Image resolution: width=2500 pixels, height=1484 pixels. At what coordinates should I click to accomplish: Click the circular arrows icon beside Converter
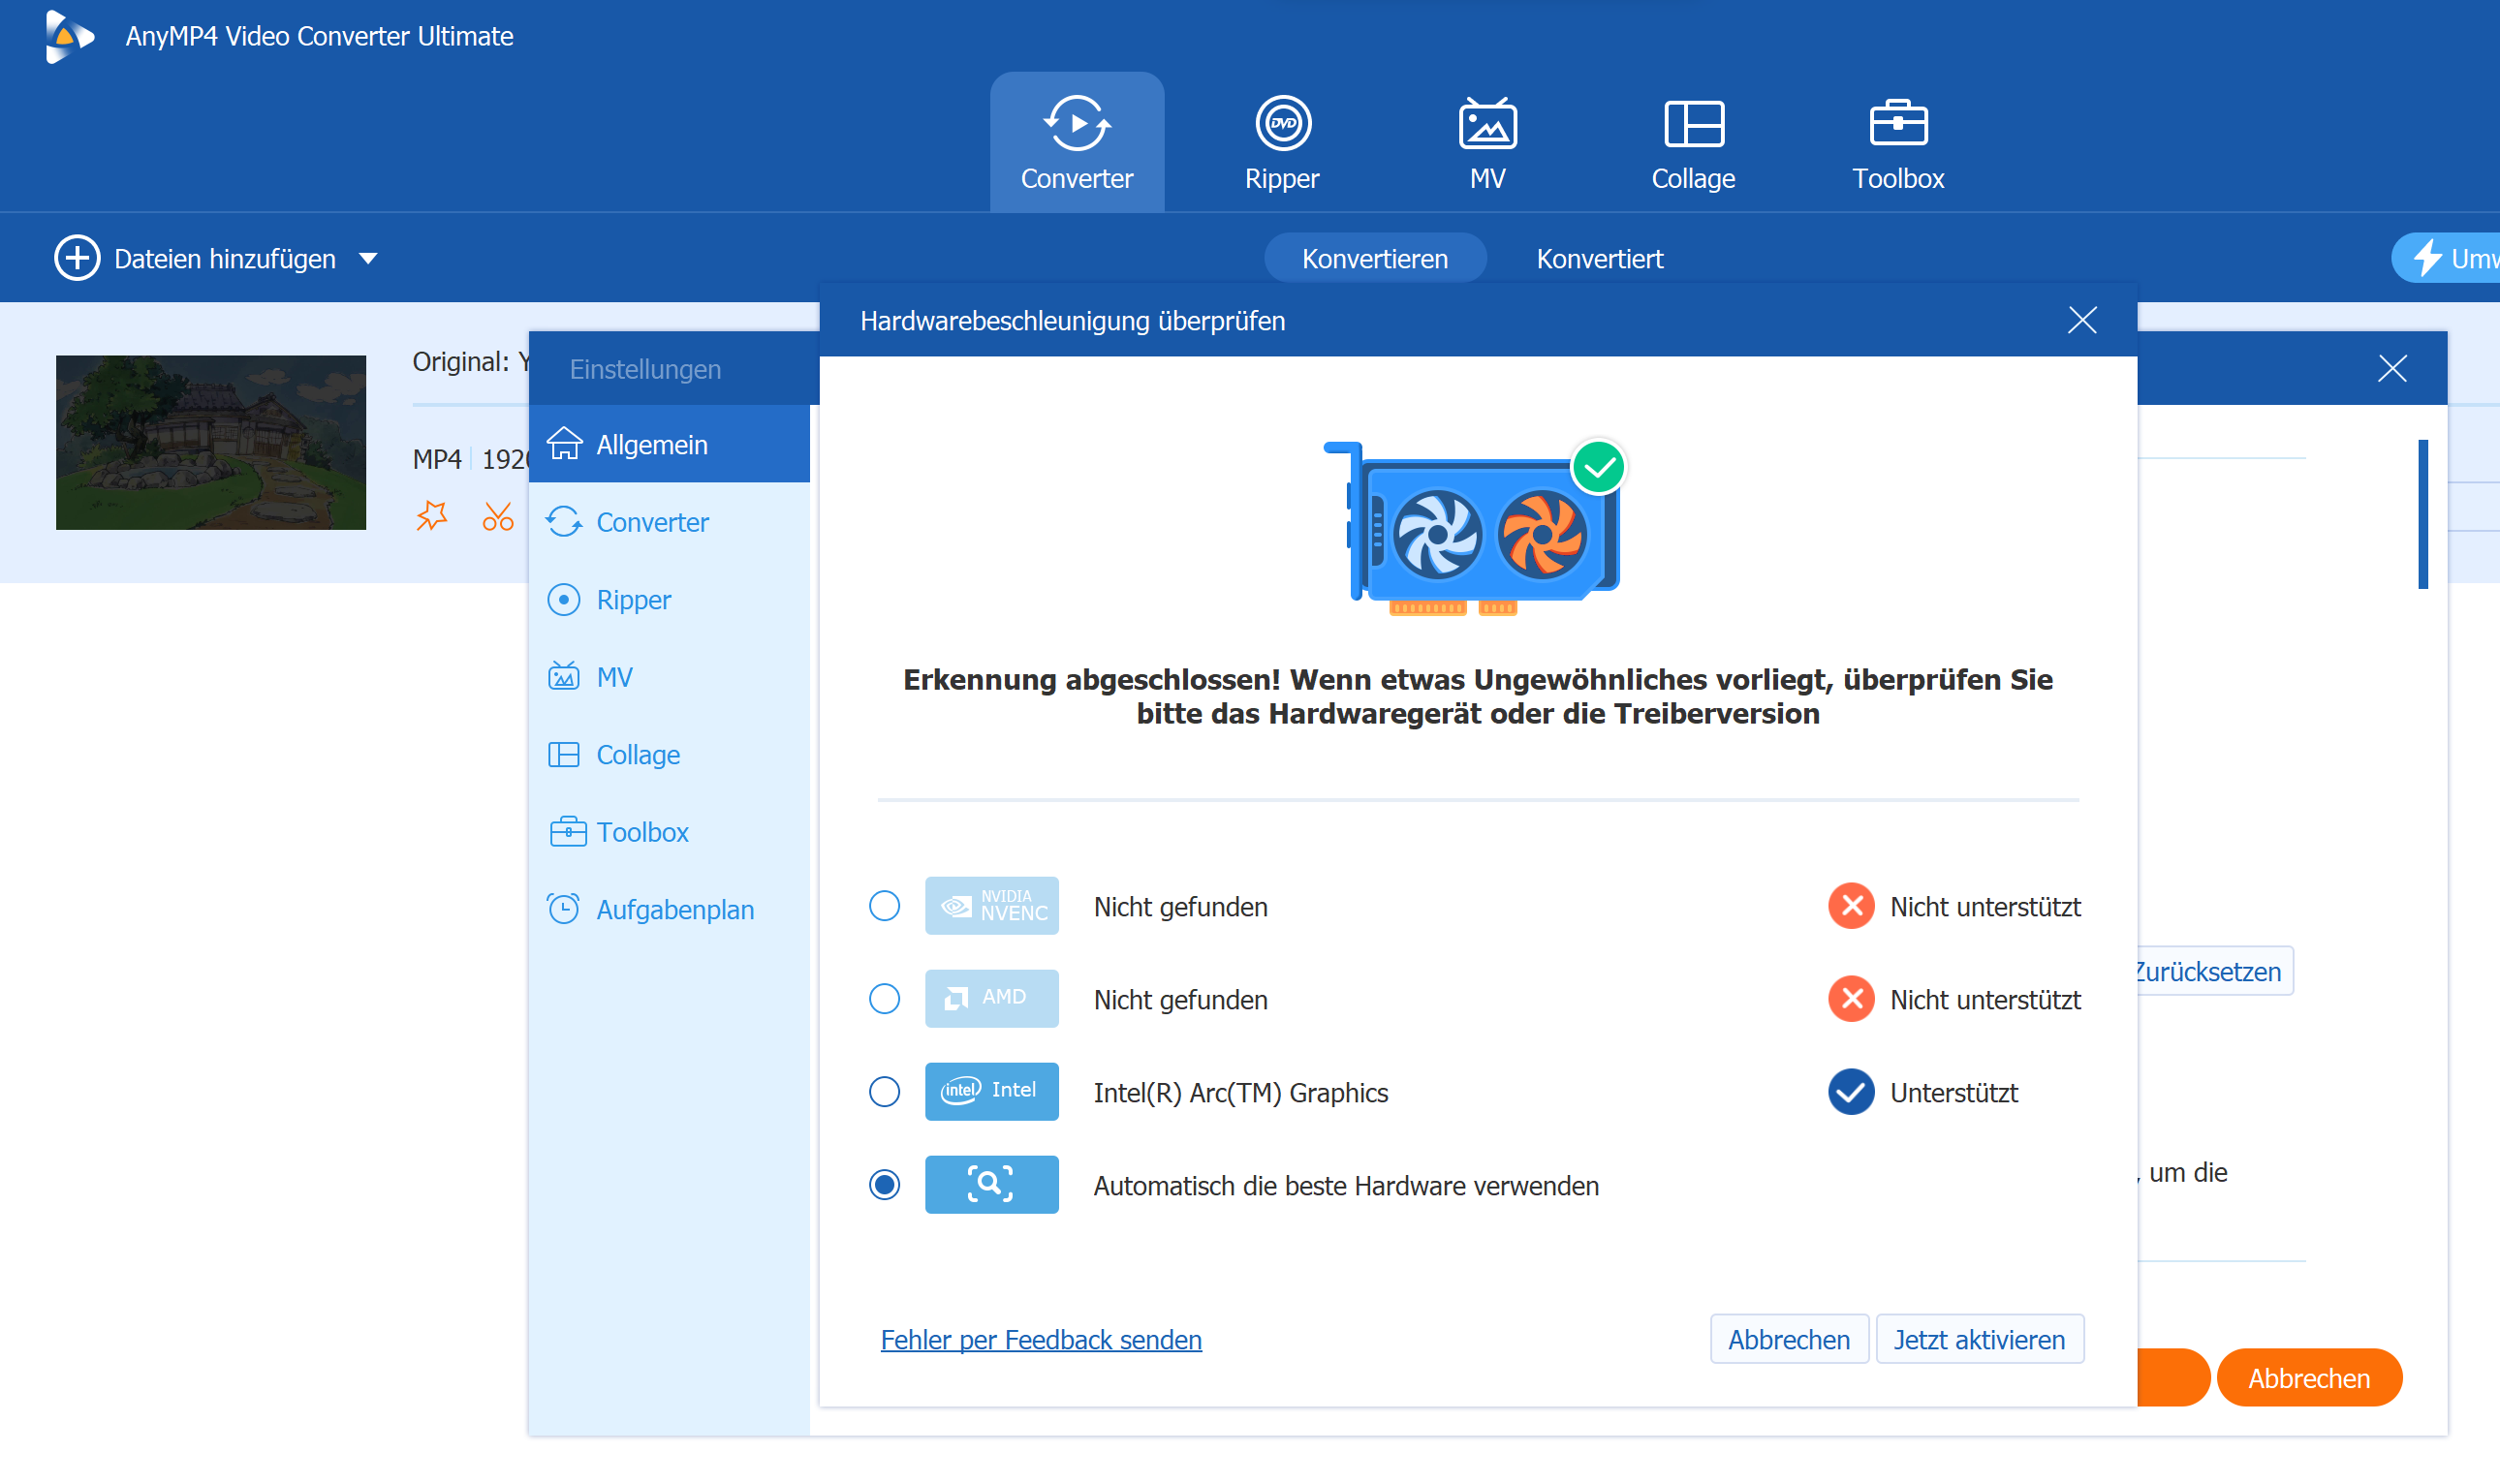pos(564,521)
